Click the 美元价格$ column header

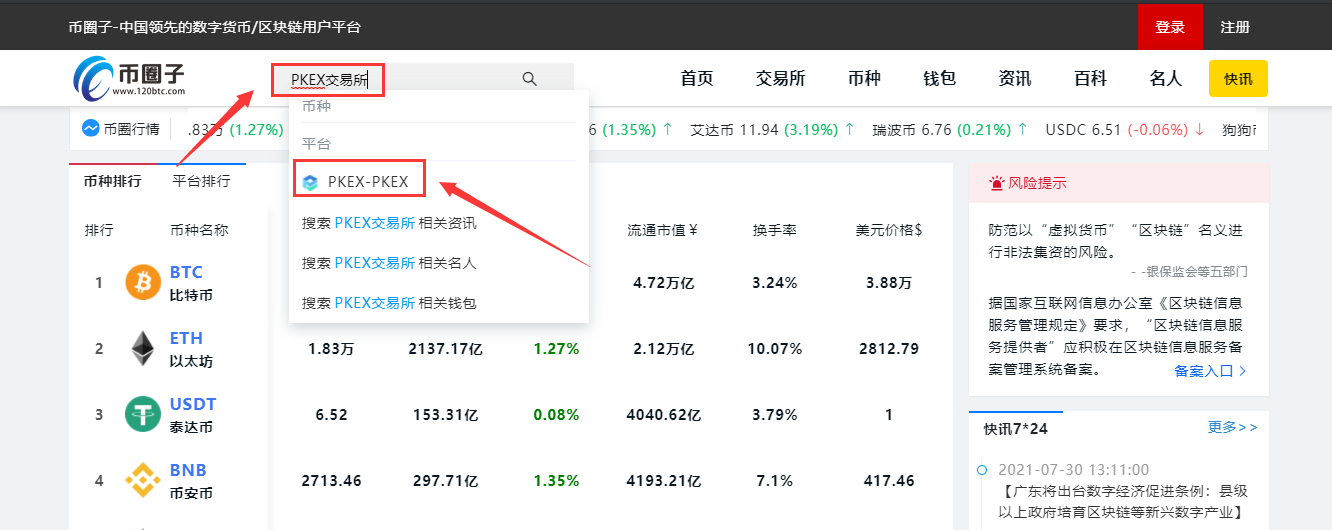tap(889, 229)
